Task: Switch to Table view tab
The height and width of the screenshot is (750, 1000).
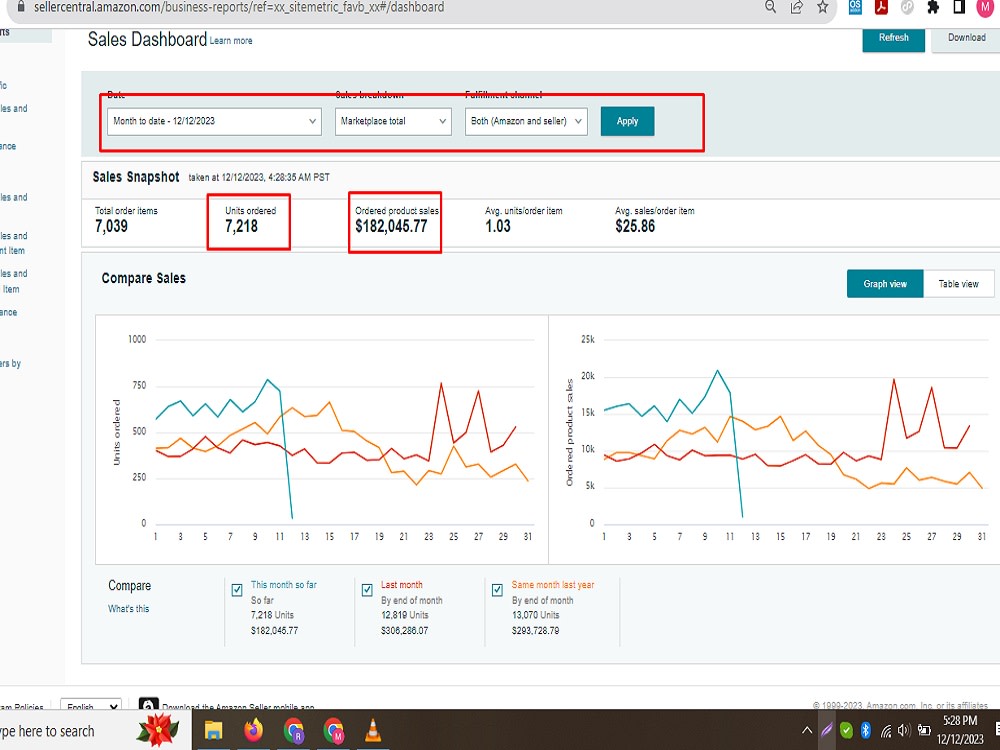Action: 958,284
